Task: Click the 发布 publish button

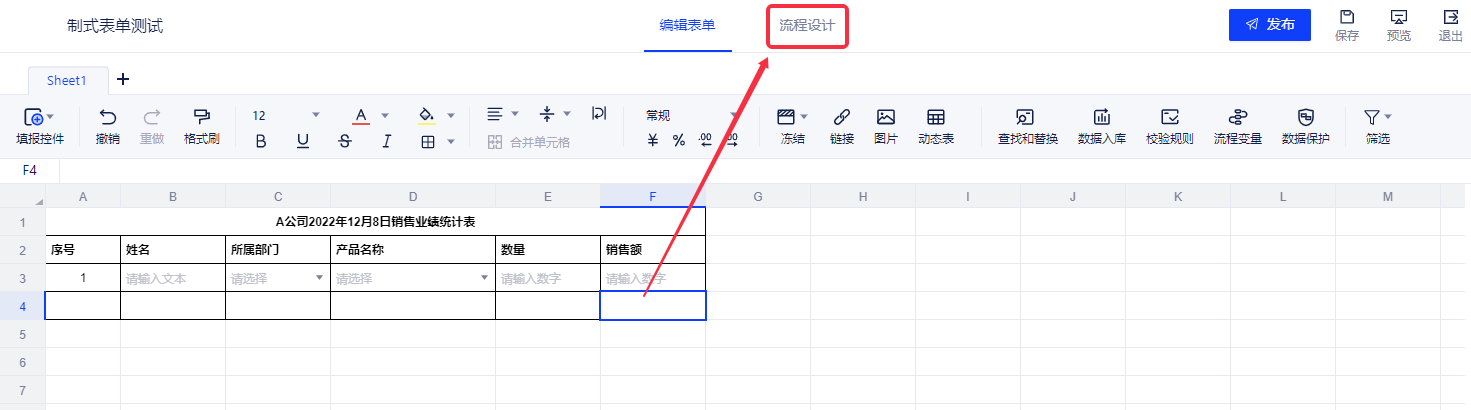Action: [x=1269, y=25]
